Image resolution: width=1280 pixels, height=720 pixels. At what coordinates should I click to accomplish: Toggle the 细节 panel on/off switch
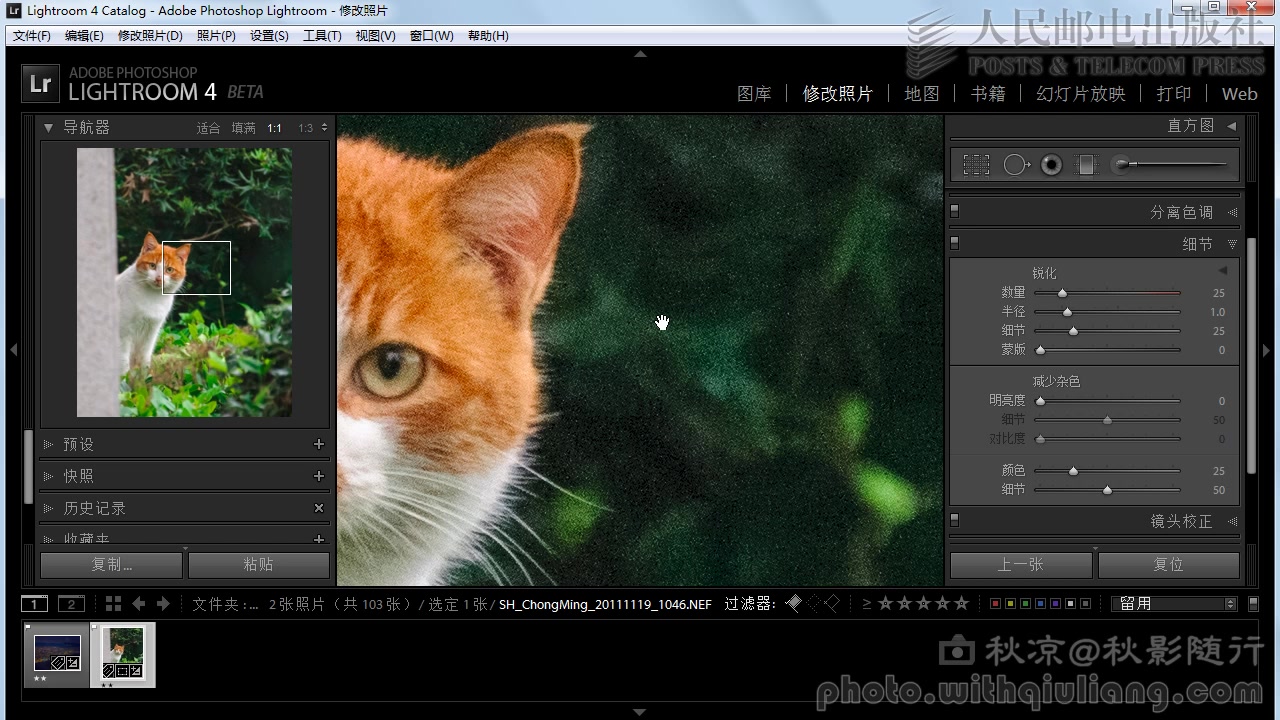coord(954,243)
